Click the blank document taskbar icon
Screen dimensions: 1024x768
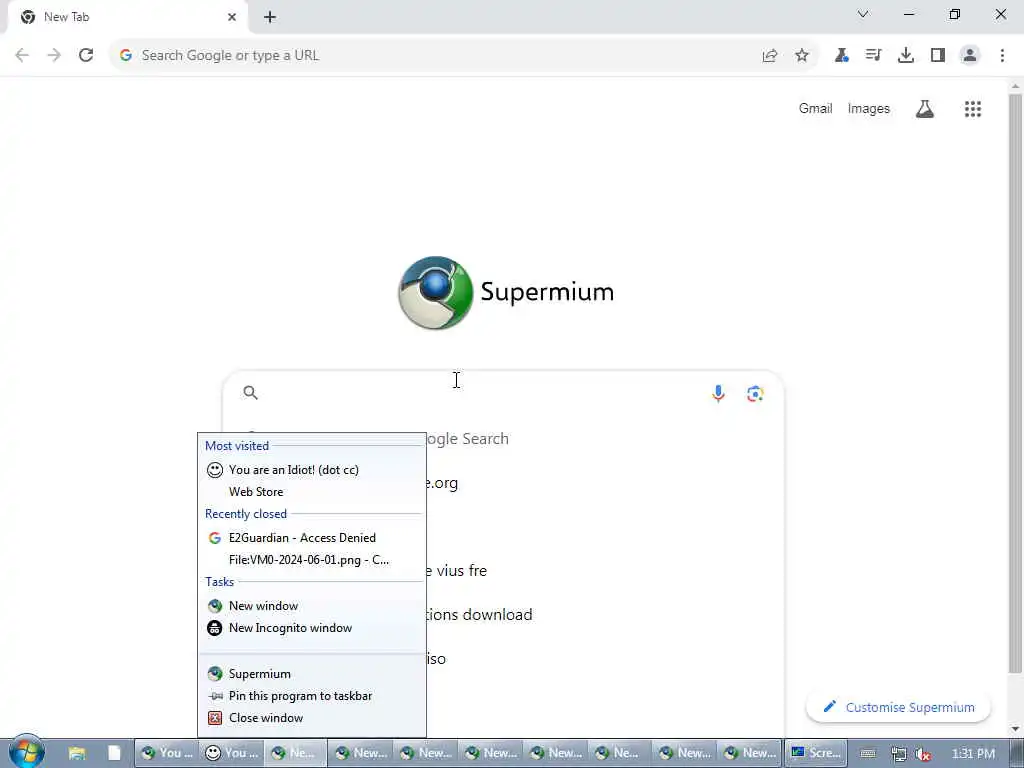point(114,753)
